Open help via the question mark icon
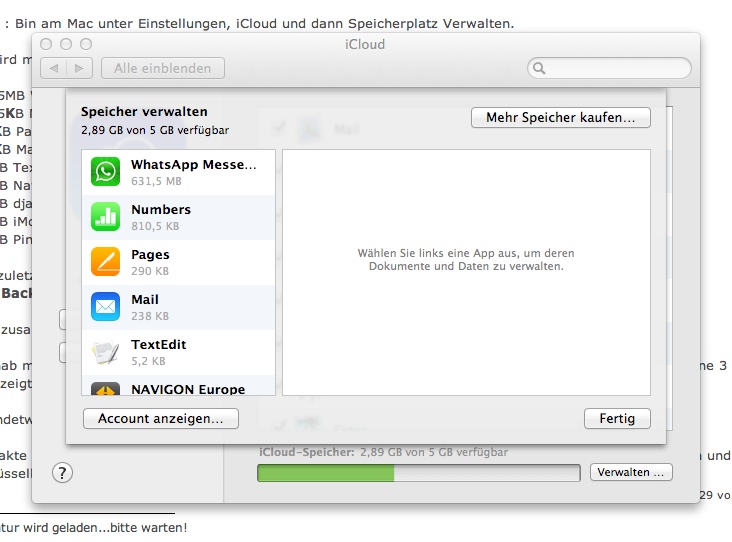The width and height of the screenshot is (732, 542). click(x=62, y=472)
